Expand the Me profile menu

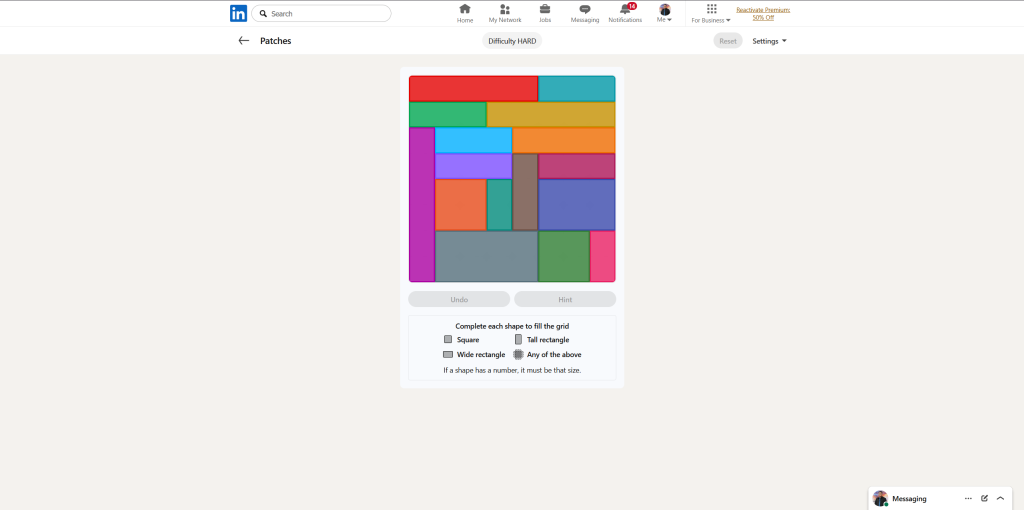[x=665, y=13]
